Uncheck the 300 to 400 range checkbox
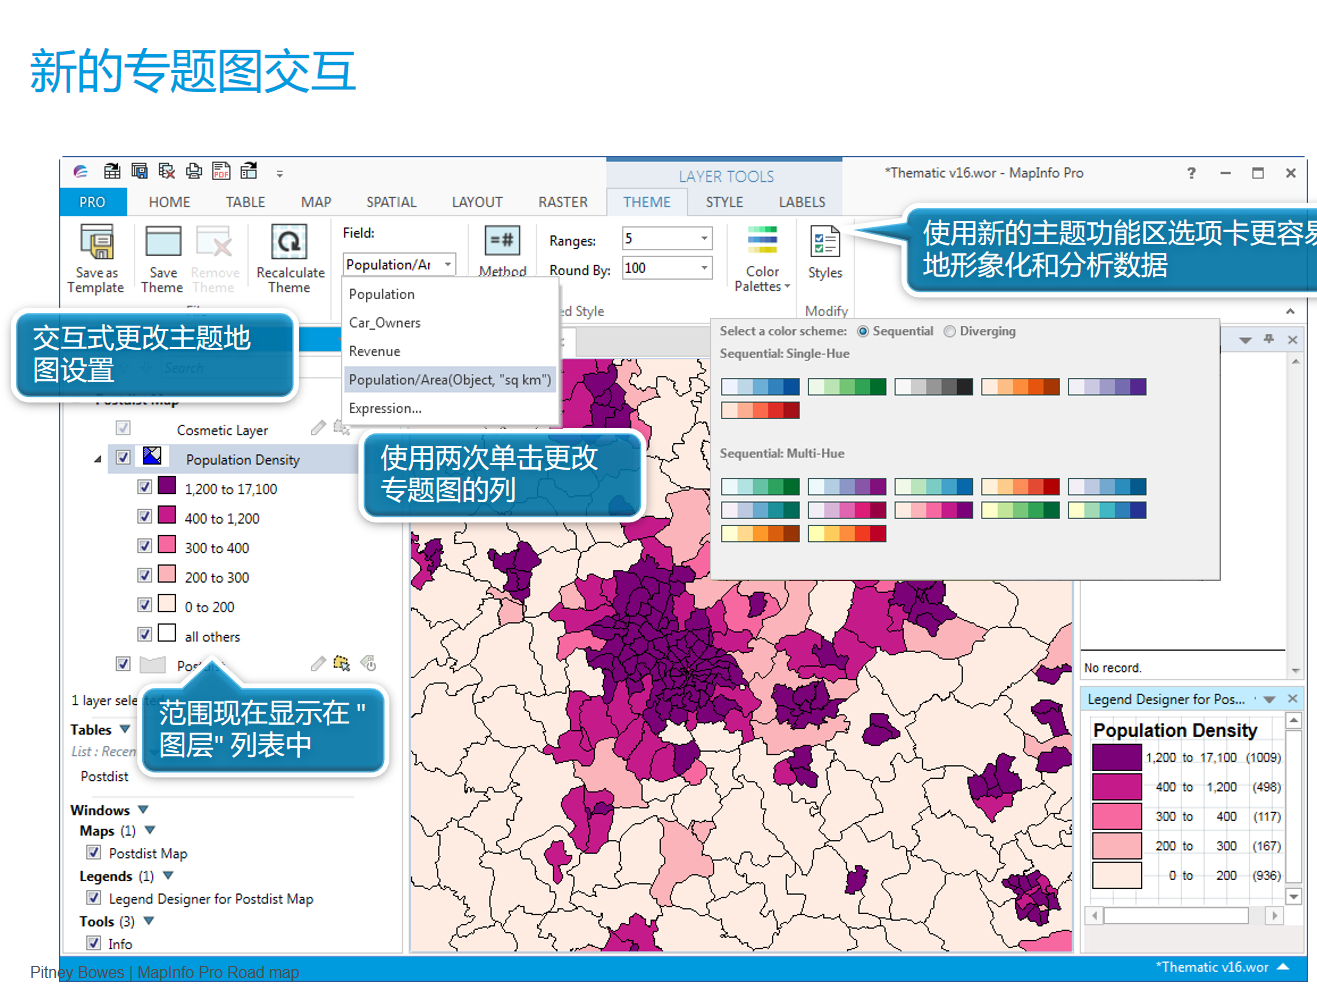The width and height of the screenshot is (1317, 997). tap(144, 546)
